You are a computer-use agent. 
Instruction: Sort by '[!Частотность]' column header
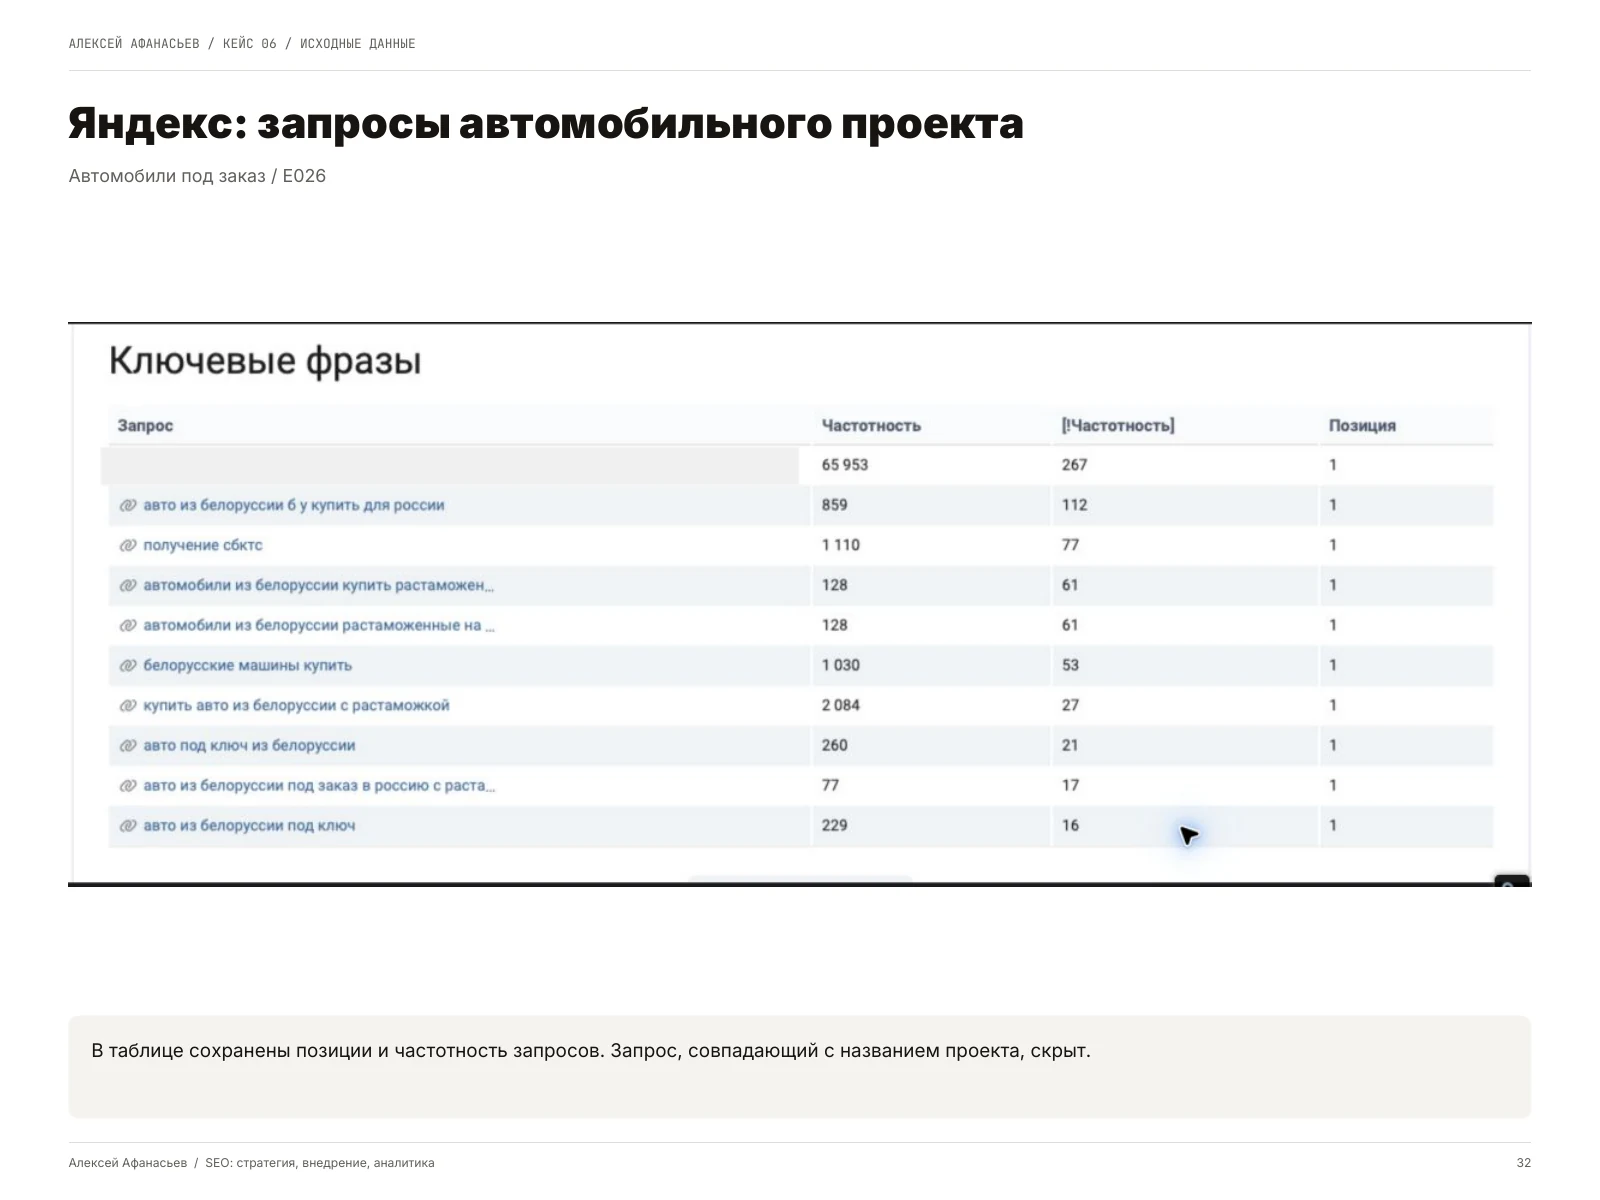pyautogui.click(x=1118, y=425)
